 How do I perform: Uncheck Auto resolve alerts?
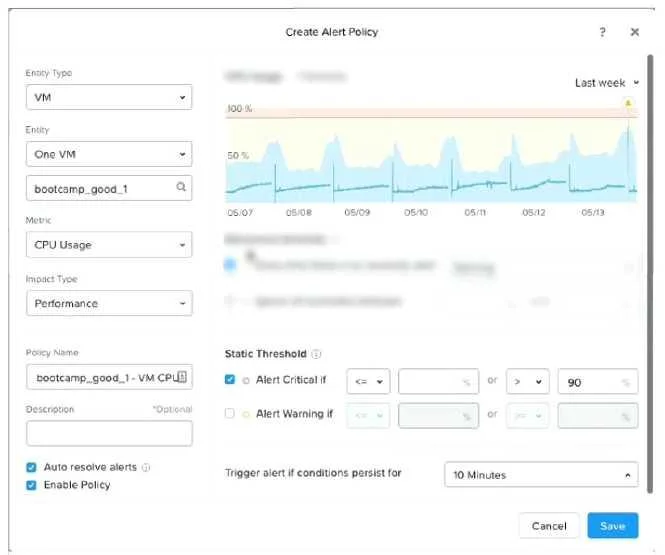31,467
